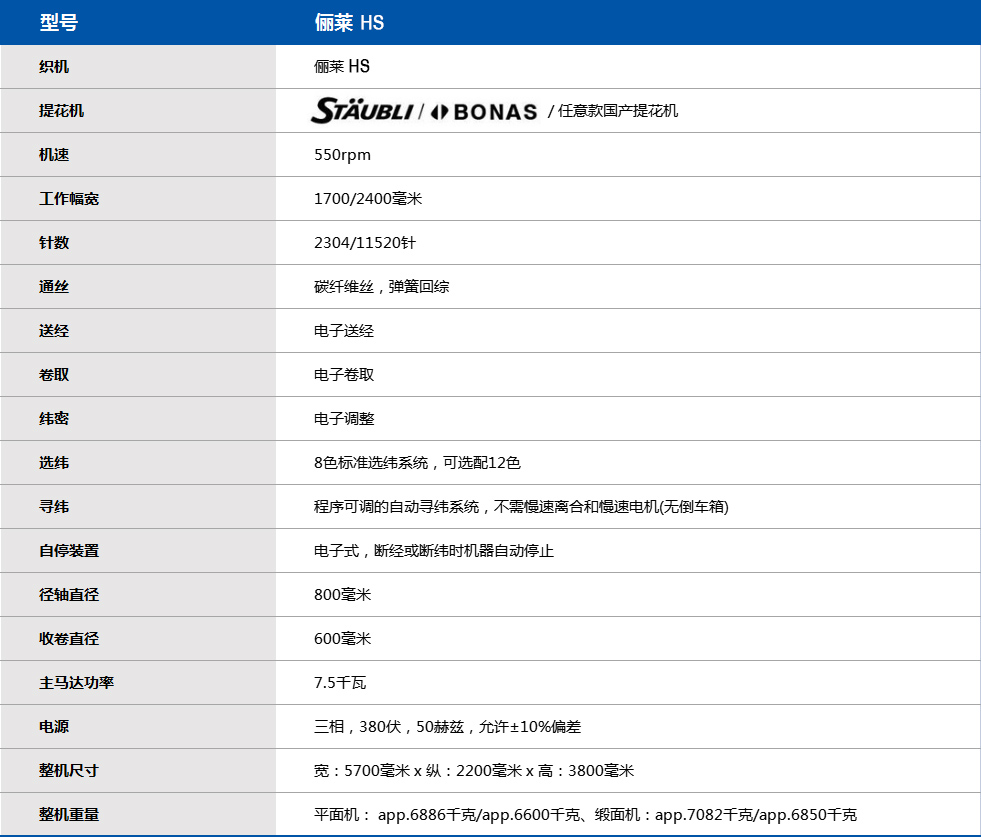Select the value 7.5千瓦
This screenshot has height=837, width=981.
pos(340,683)
